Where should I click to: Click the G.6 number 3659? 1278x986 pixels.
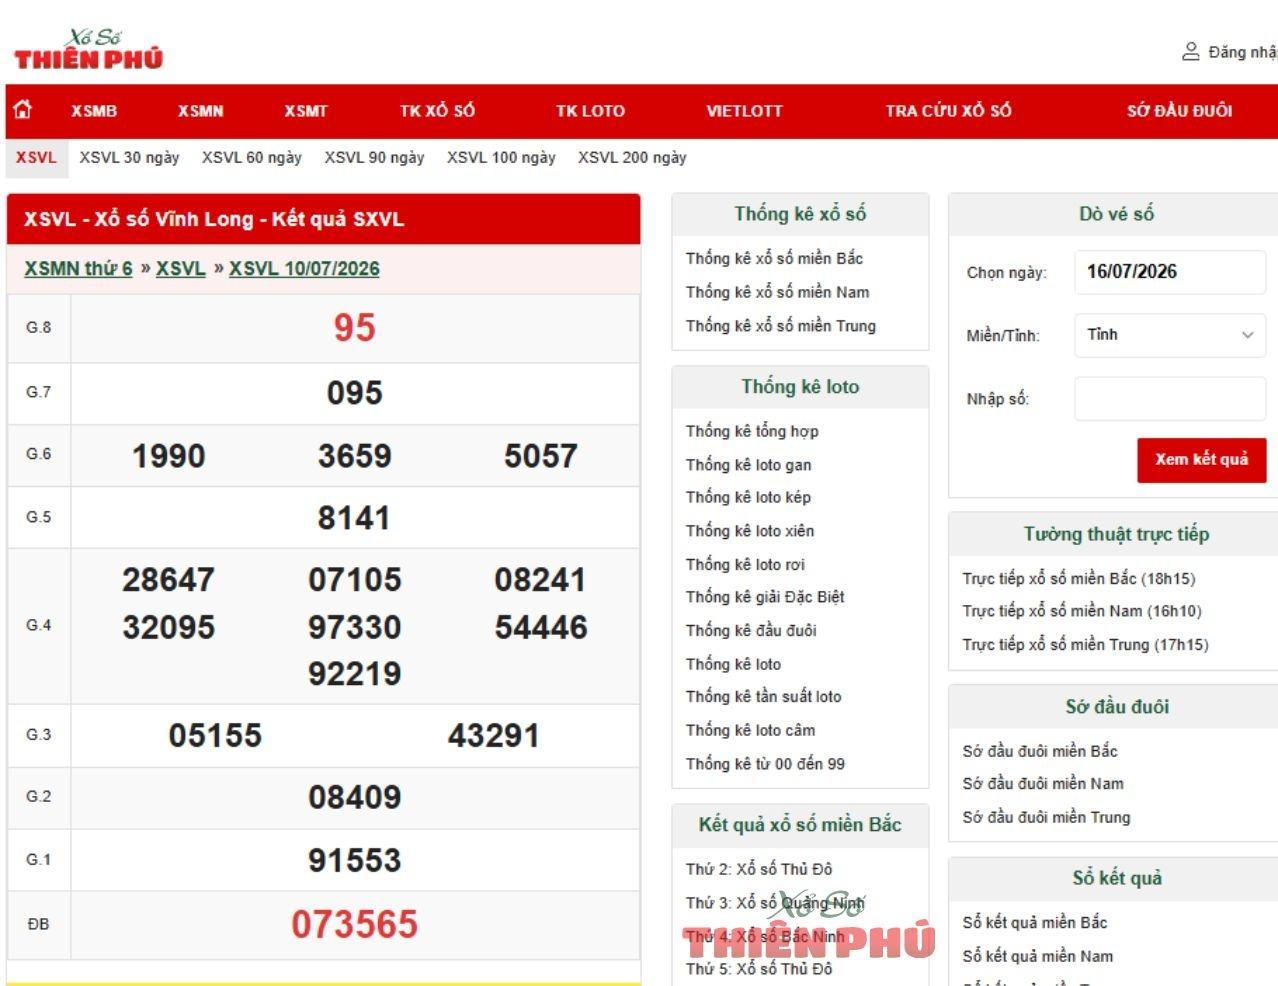tap(355, 456)
